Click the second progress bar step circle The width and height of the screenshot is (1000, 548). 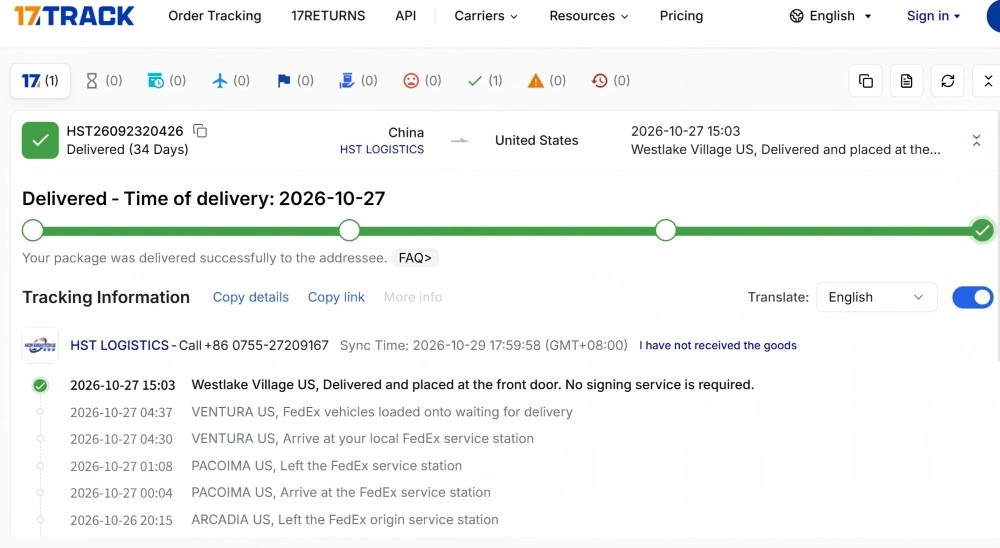click(x=349, y=230)
